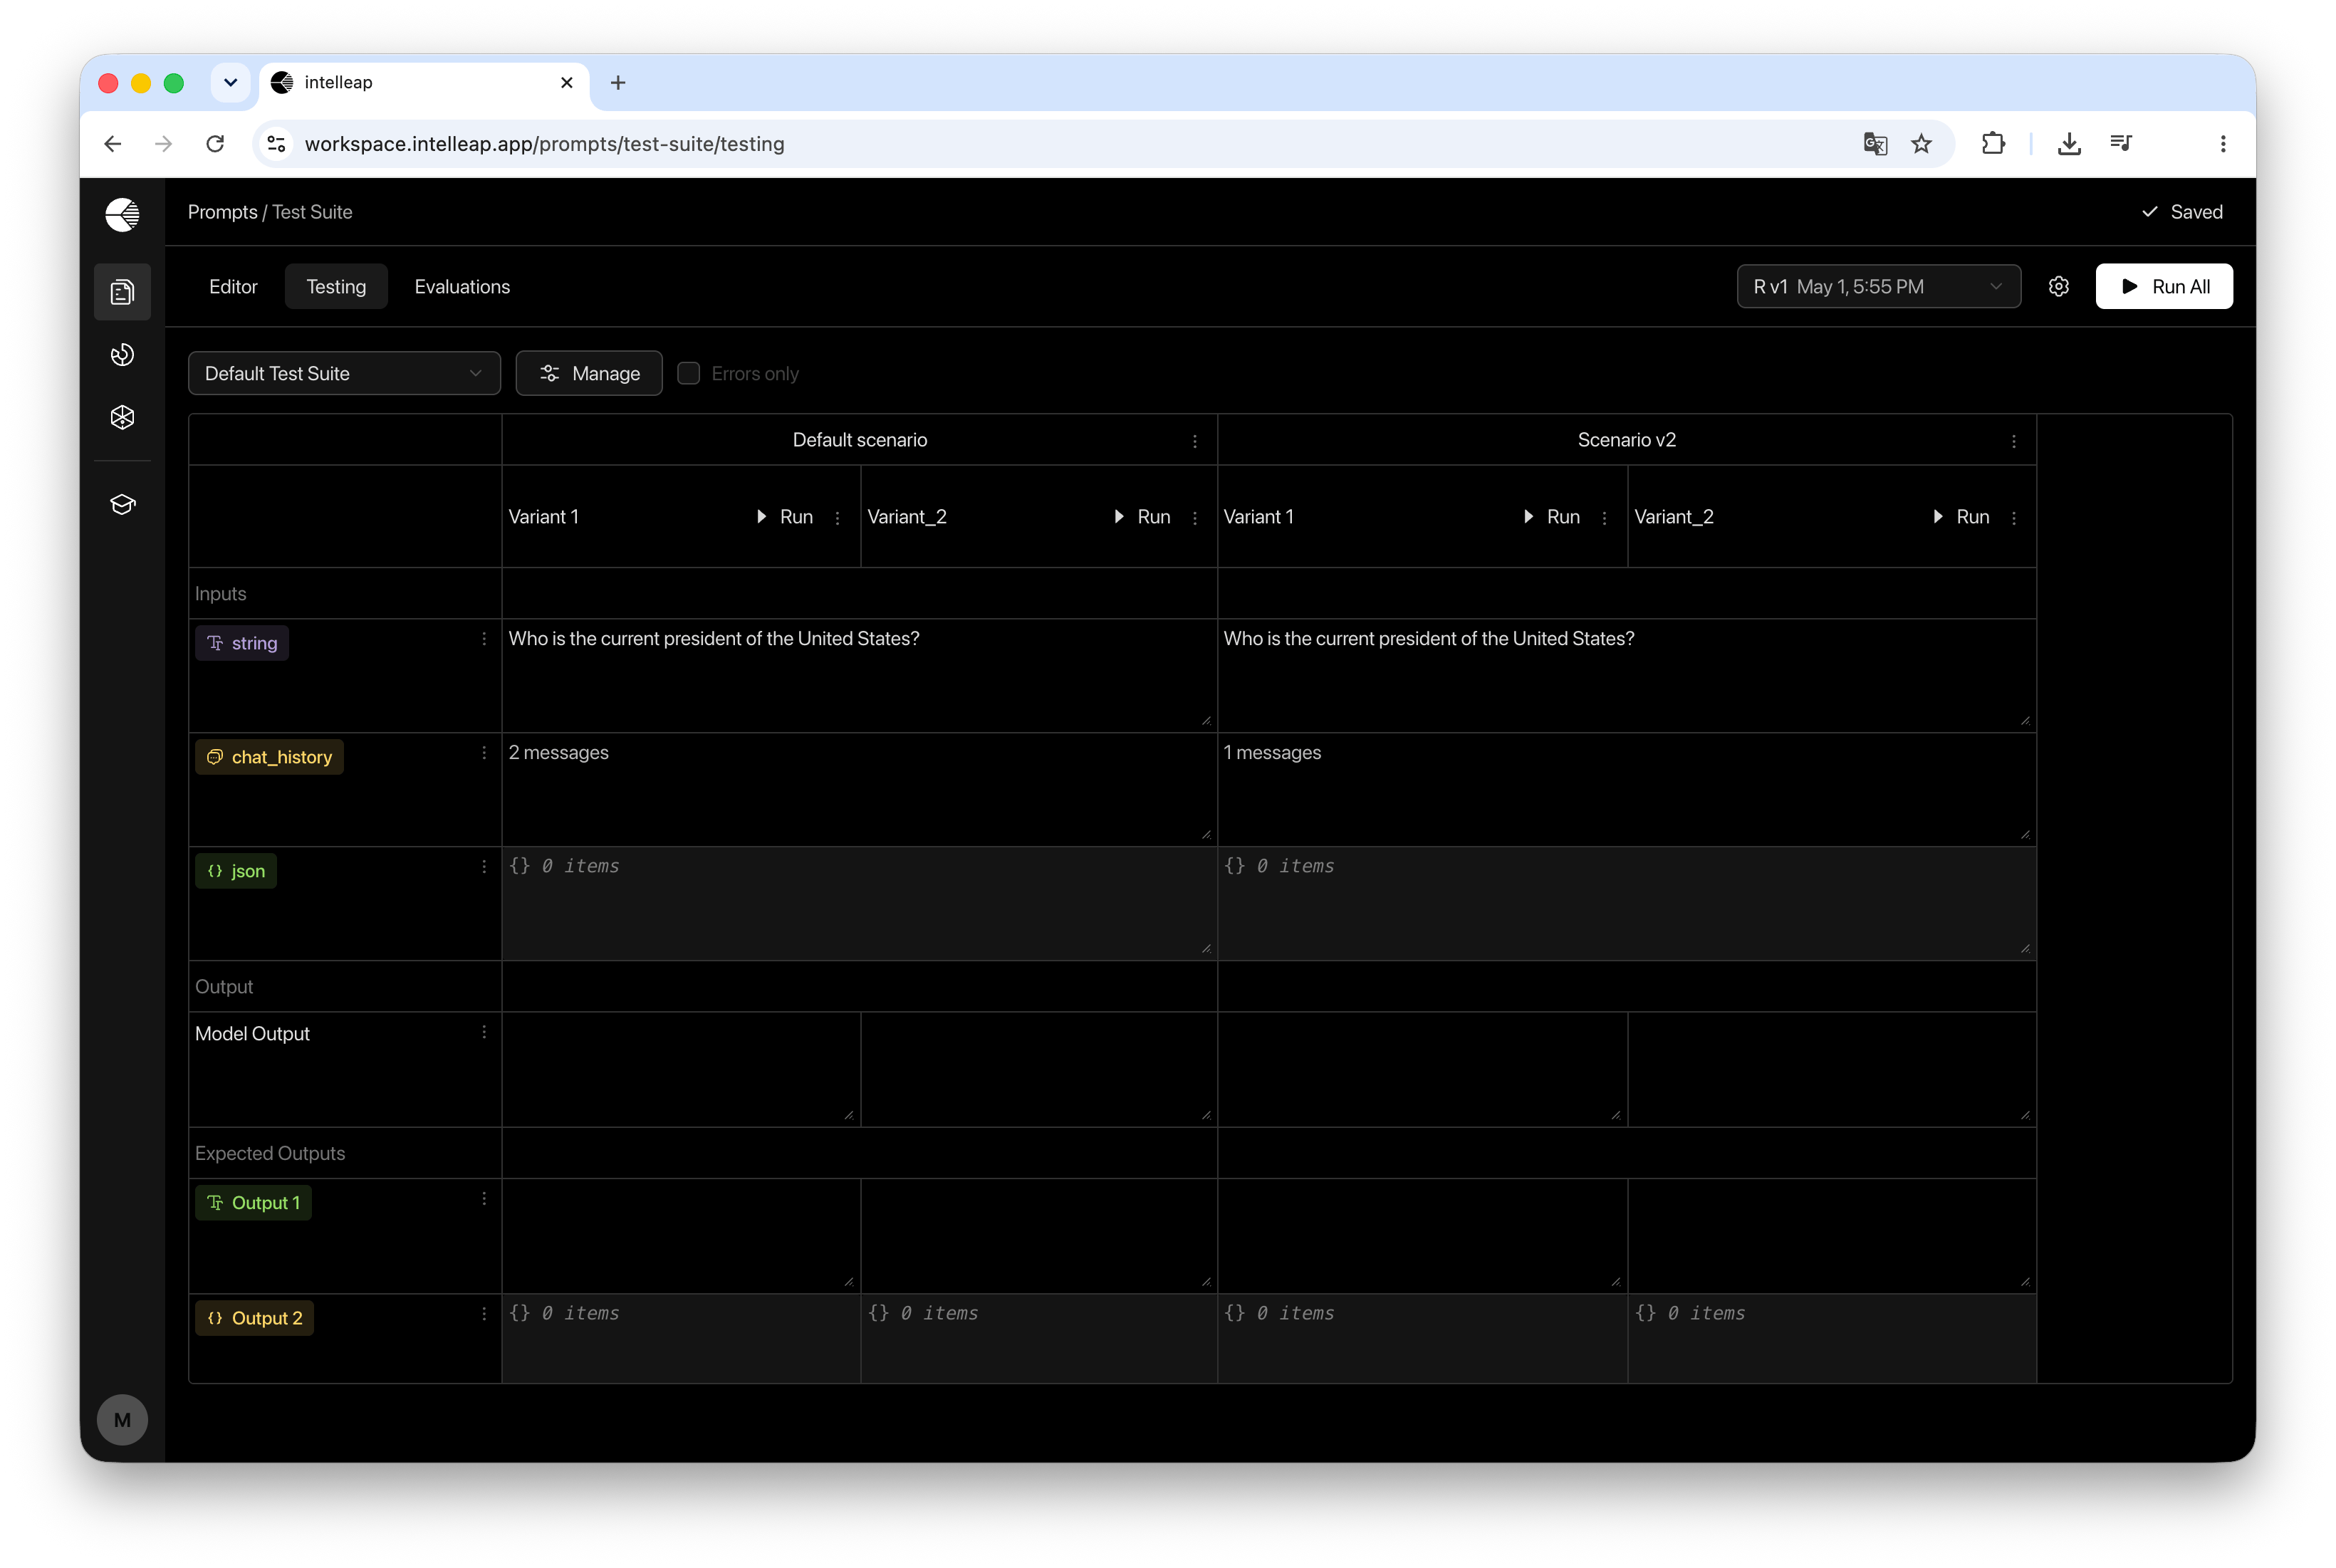The height and width of the screenshot is (1568, 2336).
Task: Open the analytics chart sidebar icon
Action: [122, 354]
